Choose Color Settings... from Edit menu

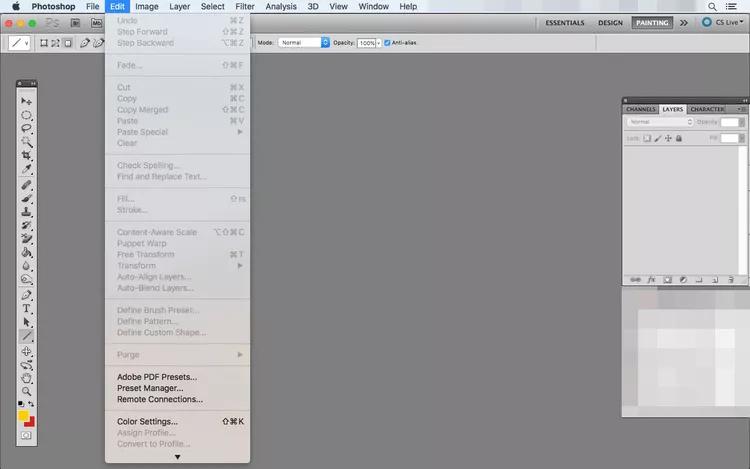[x=147, y=422]
